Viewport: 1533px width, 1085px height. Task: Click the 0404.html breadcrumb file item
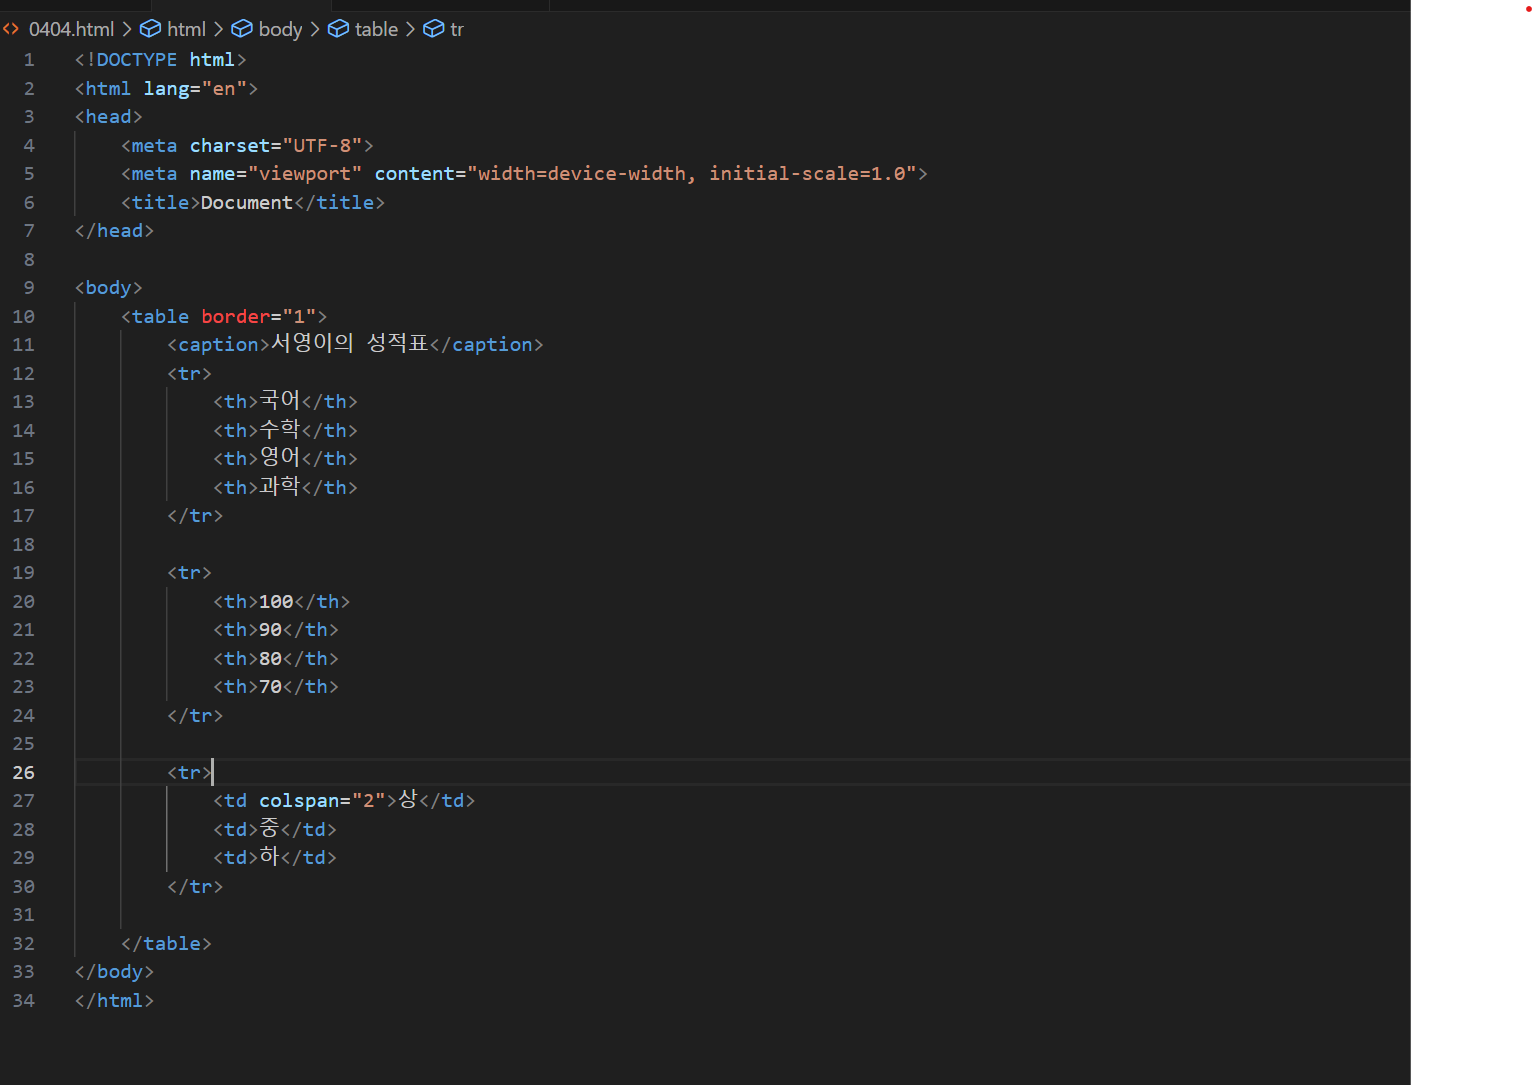pos(71,29)
